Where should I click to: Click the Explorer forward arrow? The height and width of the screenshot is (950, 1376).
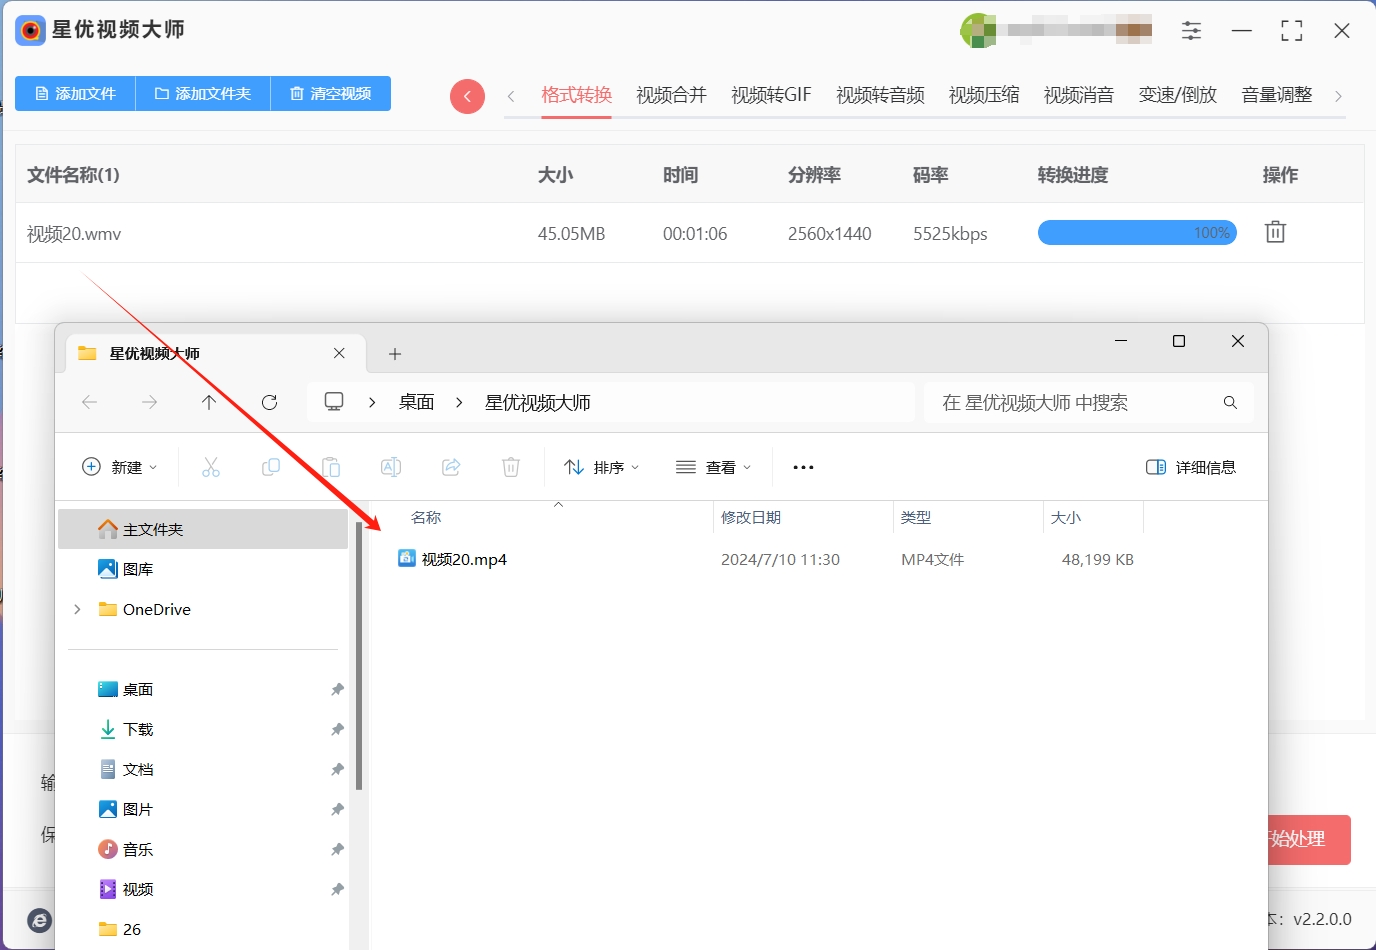(x=149, y=402)
